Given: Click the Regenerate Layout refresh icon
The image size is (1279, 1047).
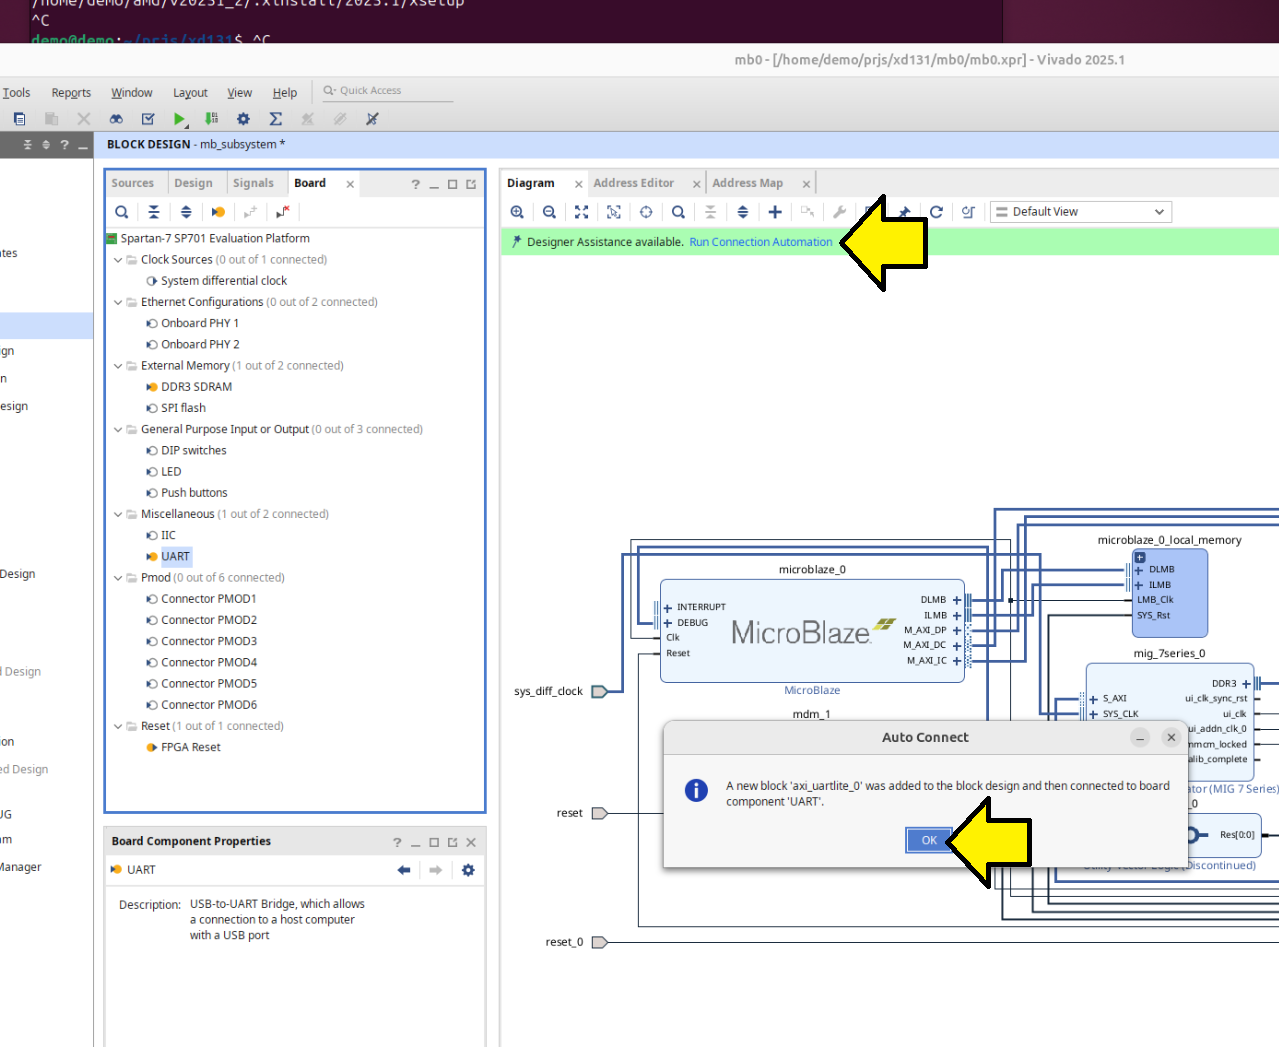Looking at the screenshot, I should (936, 212).
